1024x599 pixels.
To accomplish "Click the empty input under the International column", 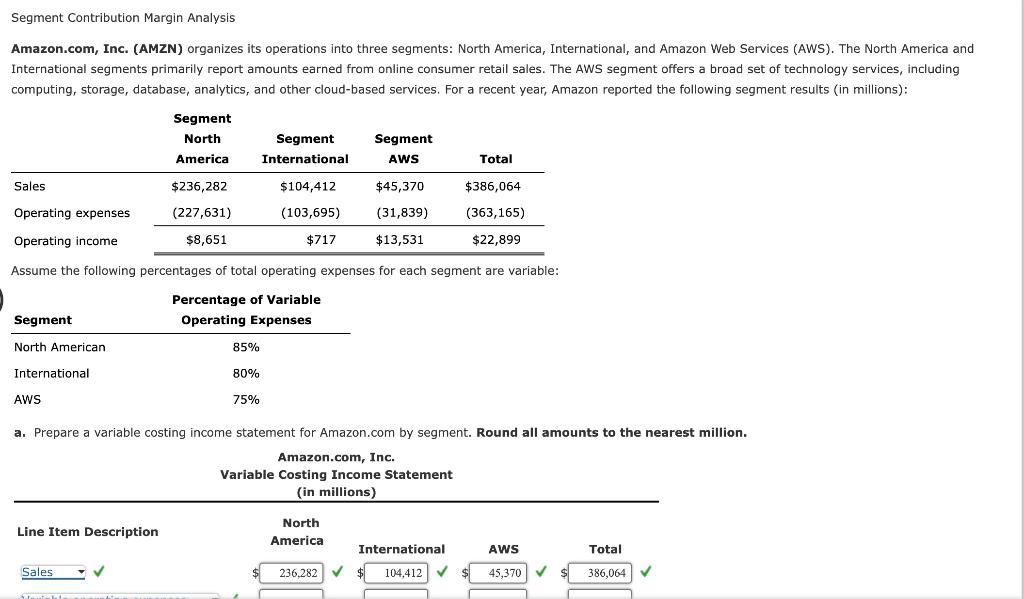I will [396, 596].
